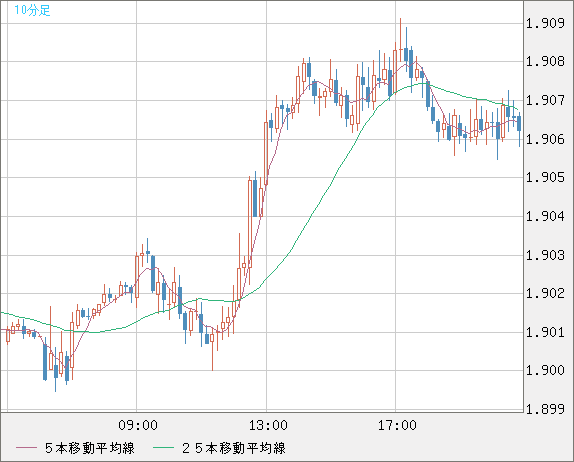The height and width of the screenshot is (462, 574).
Task: Click the 1.904 price axis label
Action: (545, 216)
